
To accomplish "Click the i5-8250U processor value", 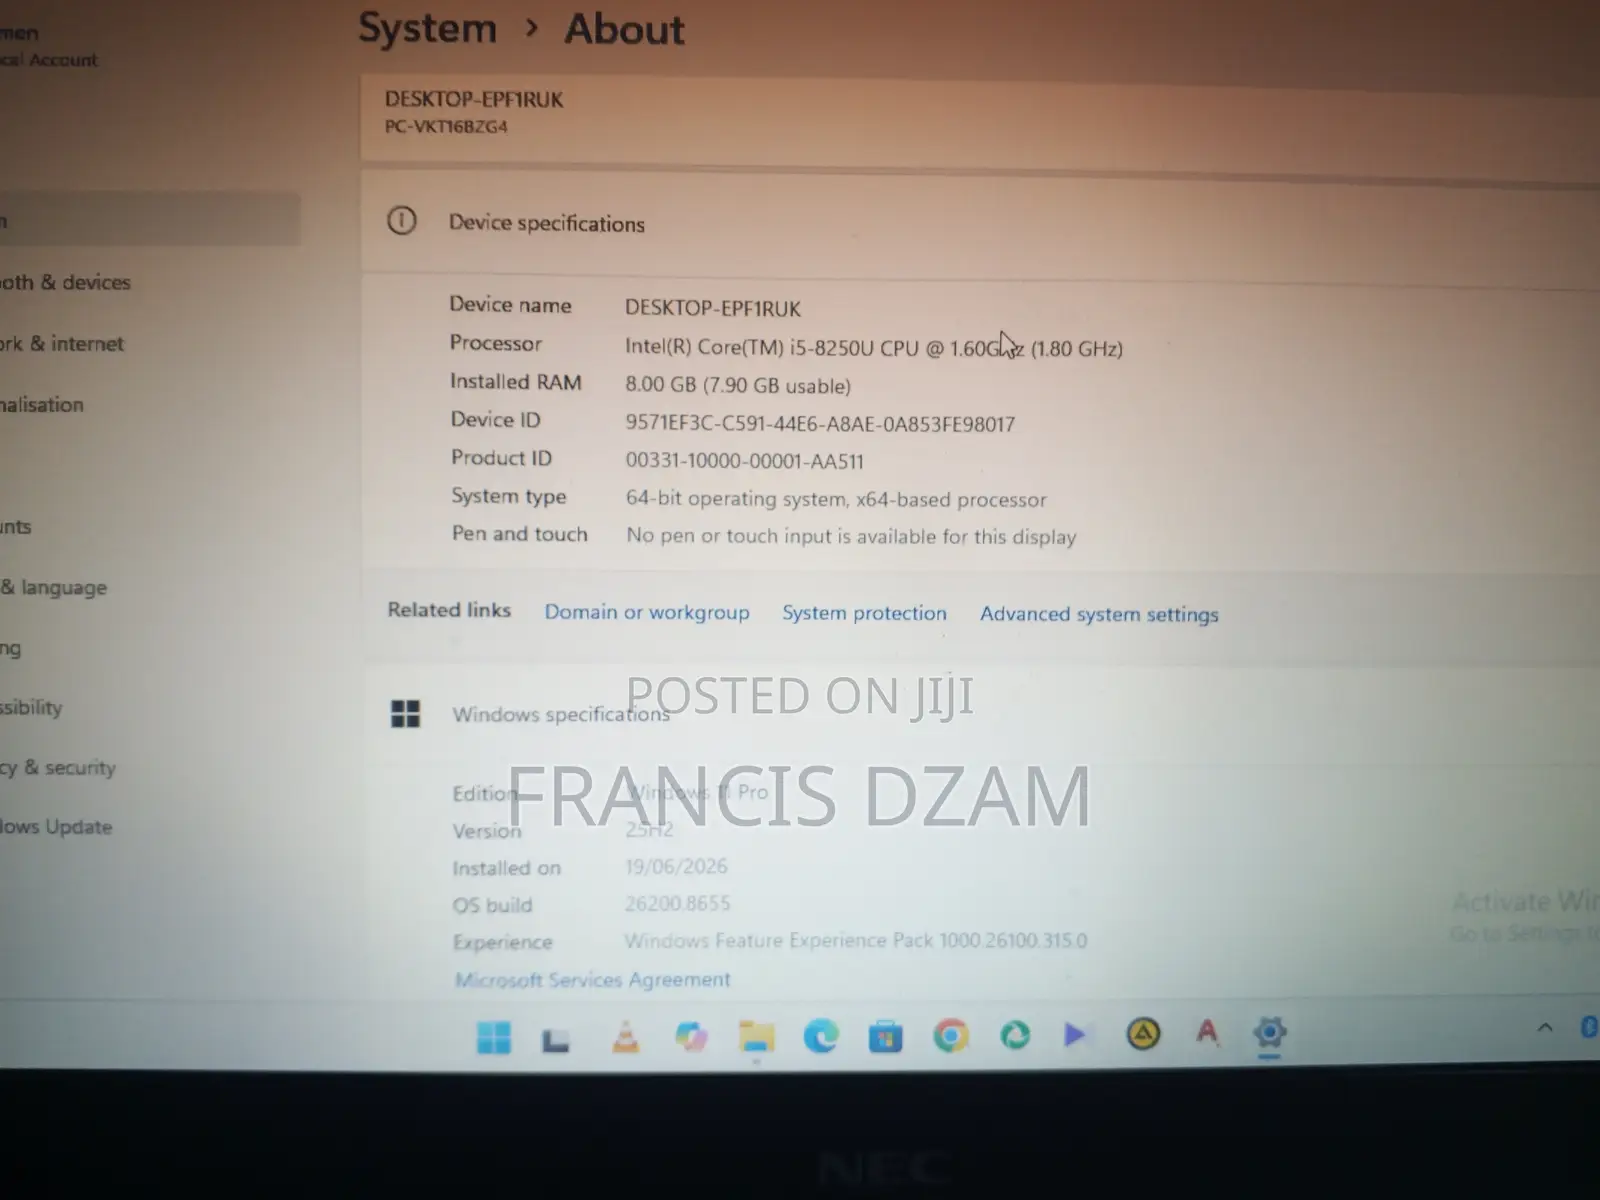I will pos(873,347).
